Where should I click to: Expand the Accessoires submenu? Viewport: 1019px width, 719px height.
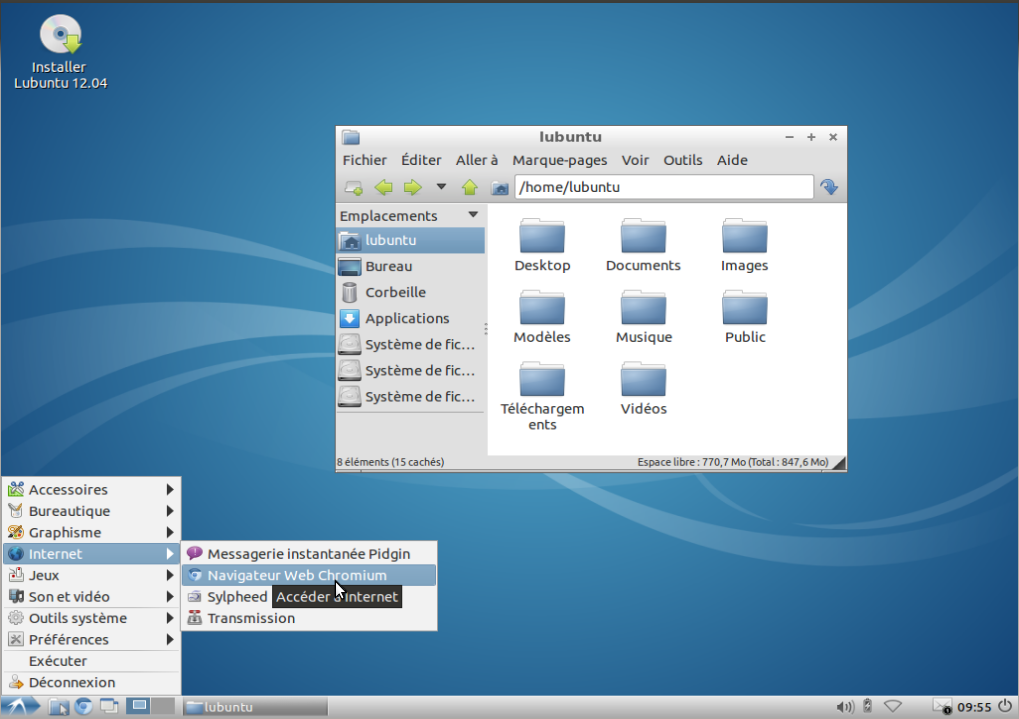click(92, 490)
